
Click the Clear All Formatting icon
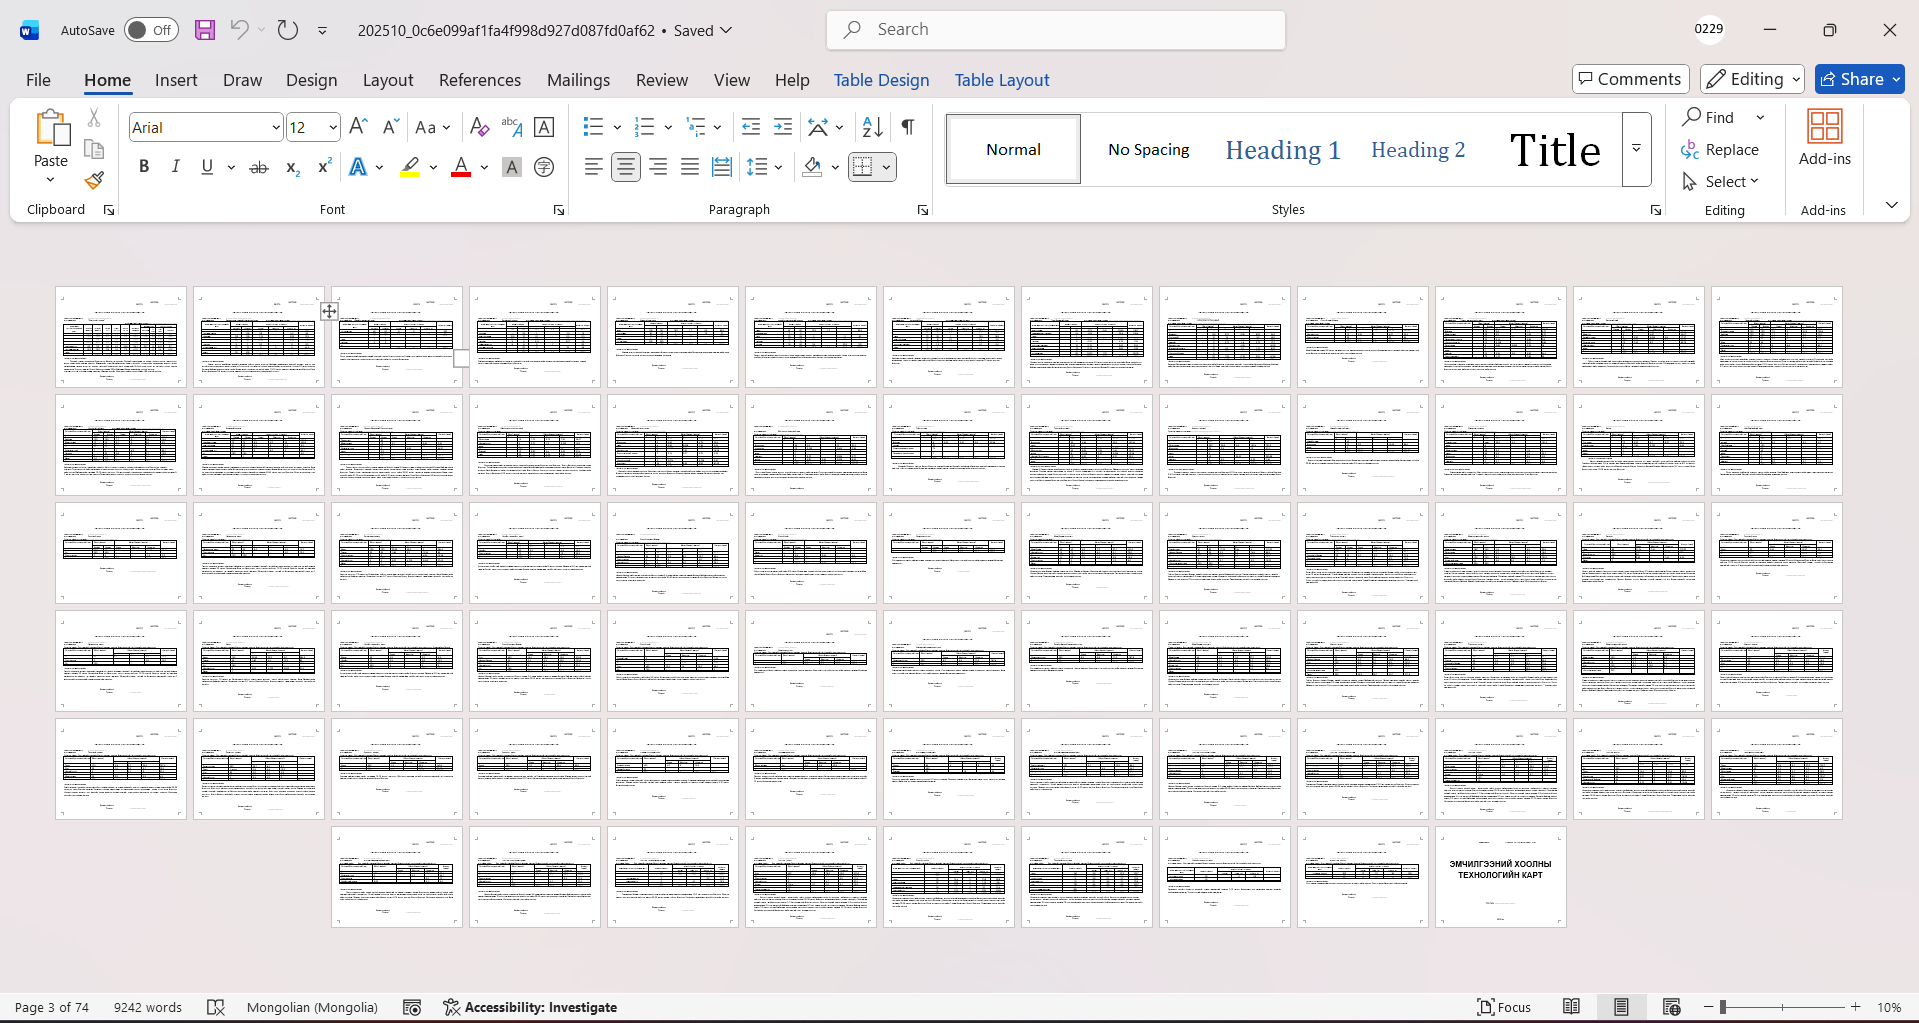[x=479, y=127]
